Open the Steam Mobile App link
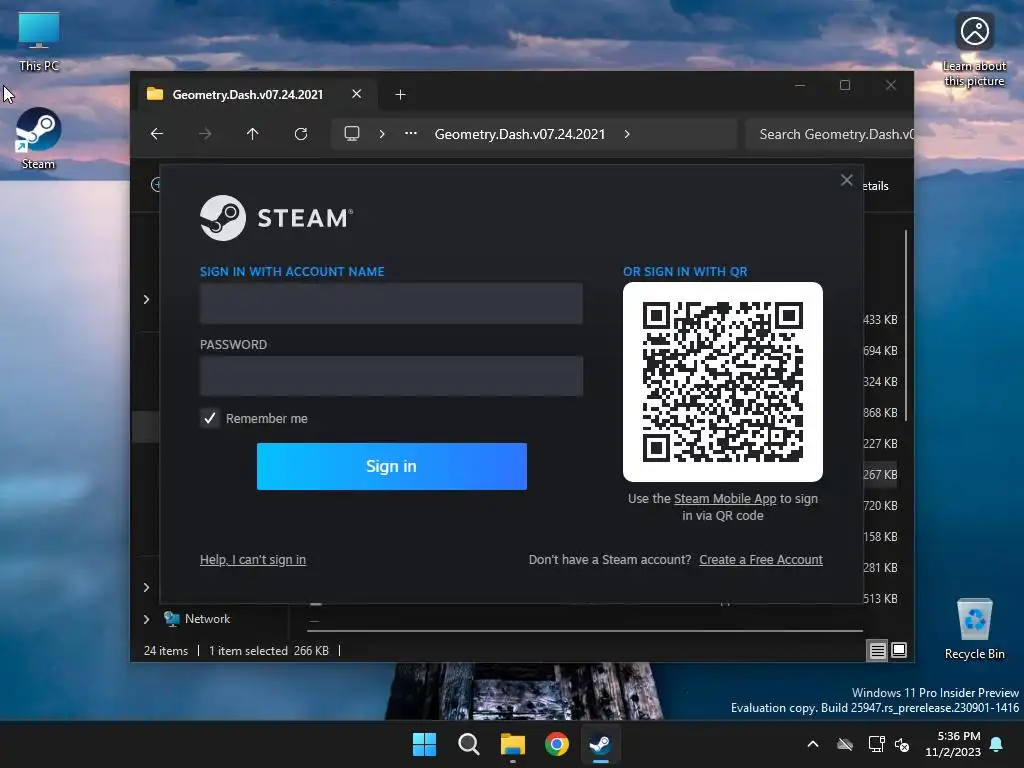This screenshot has height=768, width=1024. (725, 498)
